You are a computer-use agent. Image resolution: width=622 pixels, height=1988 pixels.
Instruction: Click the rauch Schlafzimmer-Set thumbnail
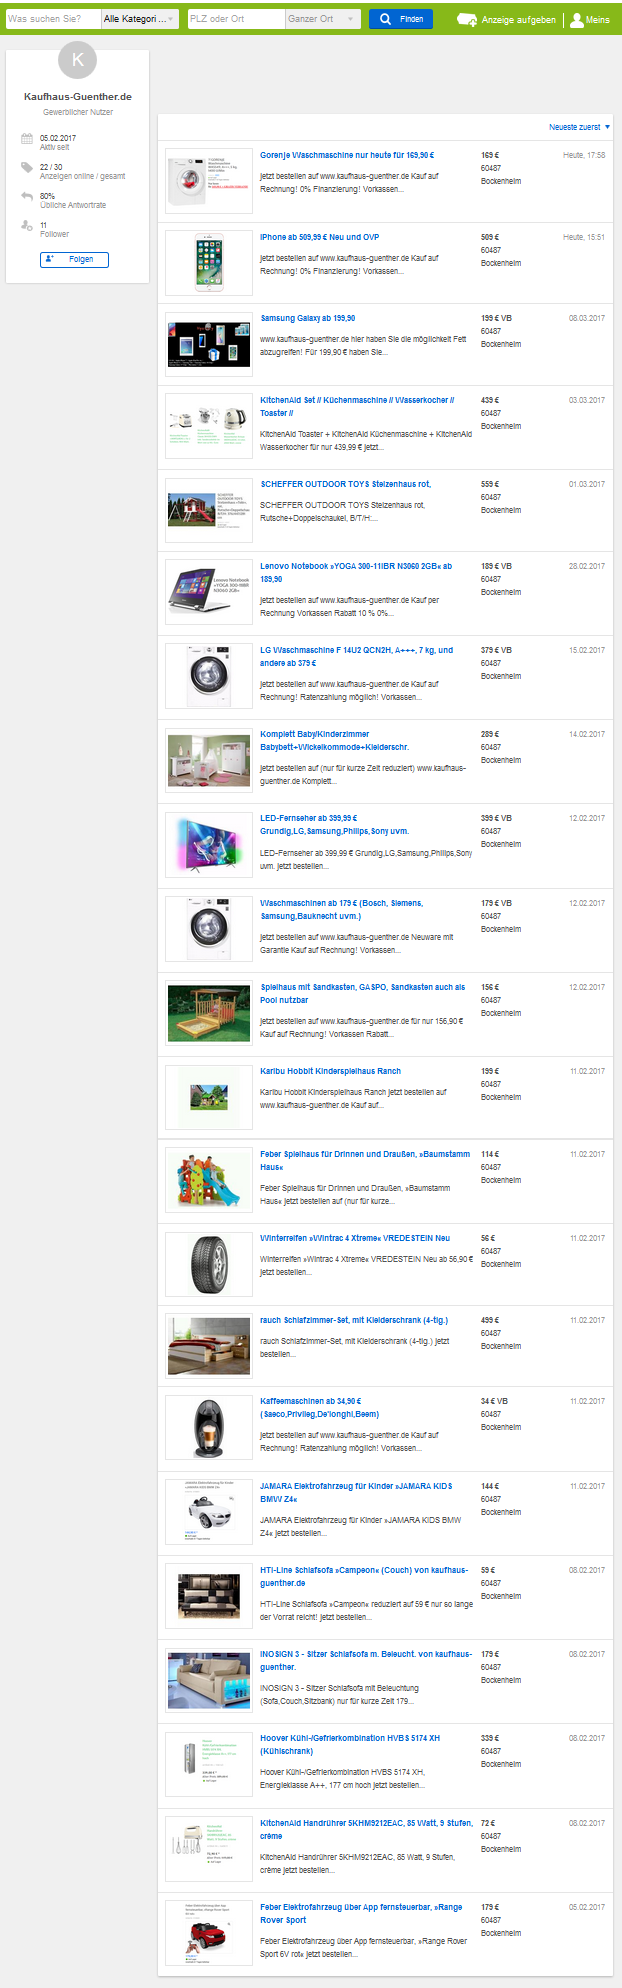[209, 1346]
